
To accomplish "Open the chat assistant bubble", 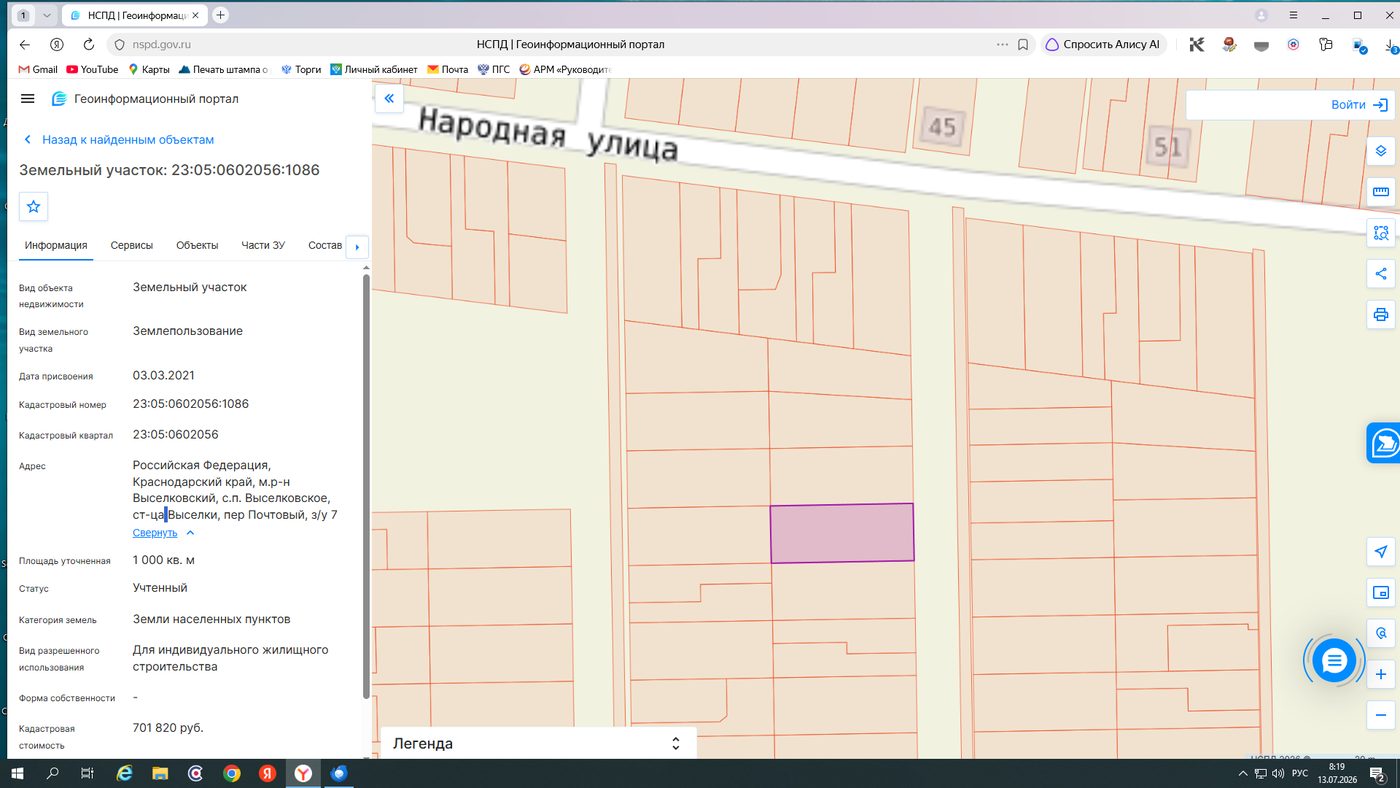I will pyautogui.click(x=1334, y=660).
